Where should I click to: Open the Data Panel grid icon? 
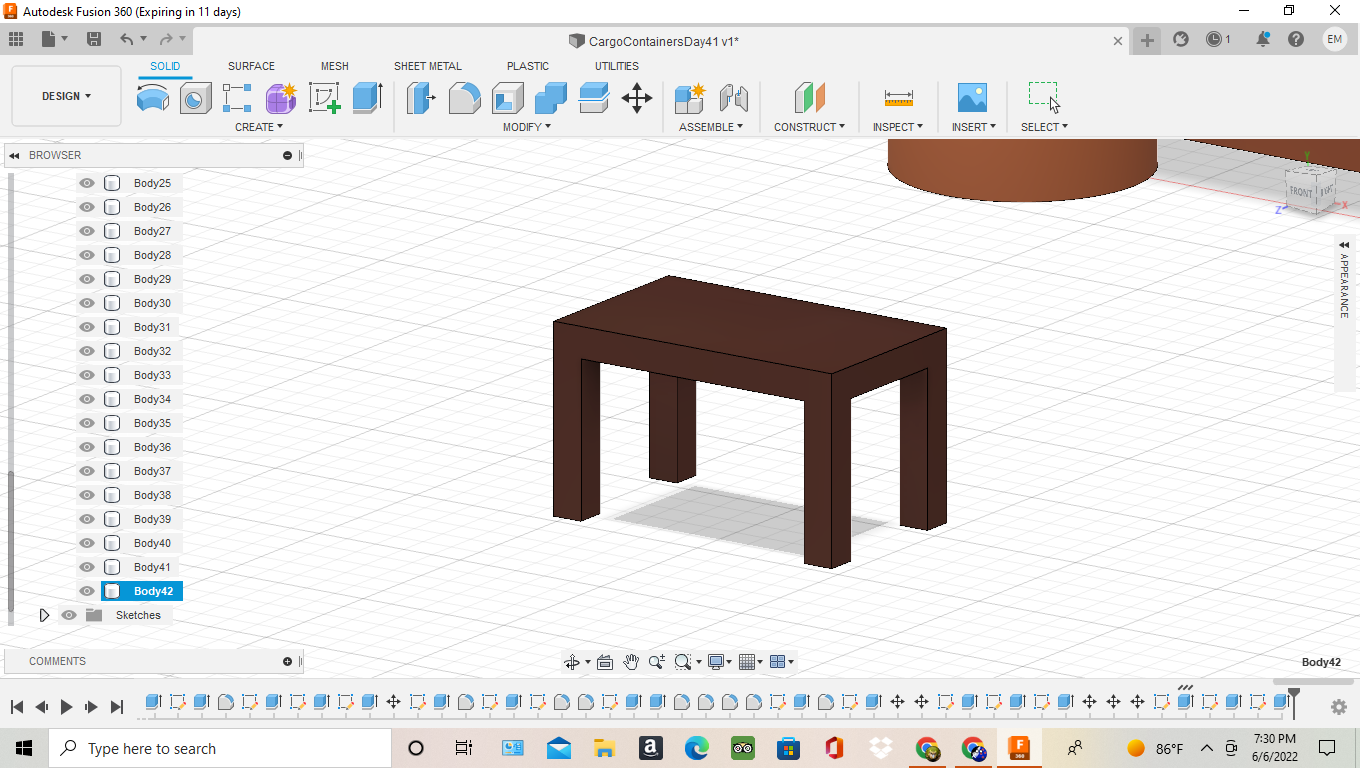tap(15, 39)
